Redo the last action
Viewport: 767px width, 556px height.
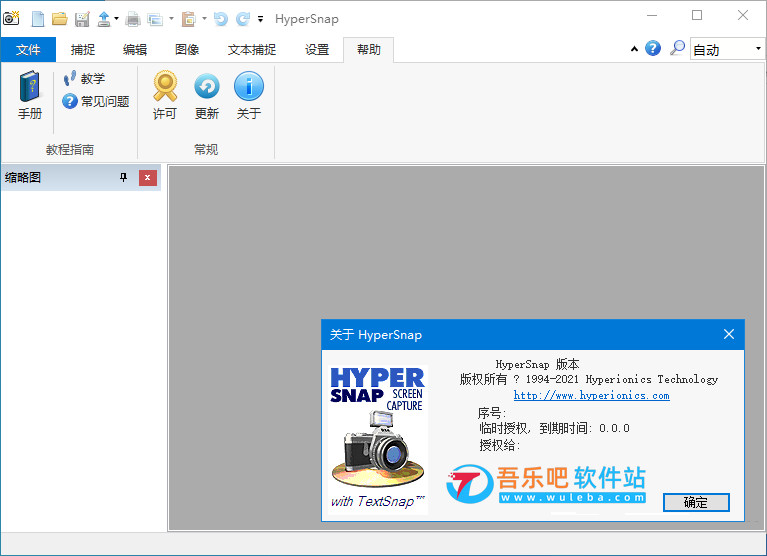pos(243,19)
